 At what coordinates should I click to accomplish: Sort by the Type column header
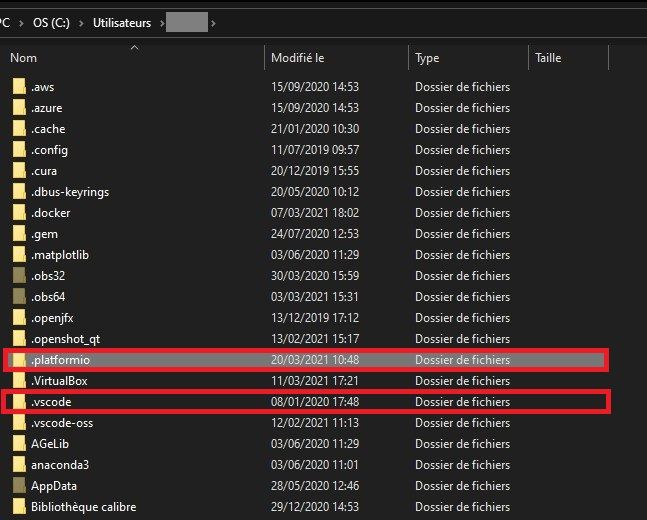pos(427,58)
